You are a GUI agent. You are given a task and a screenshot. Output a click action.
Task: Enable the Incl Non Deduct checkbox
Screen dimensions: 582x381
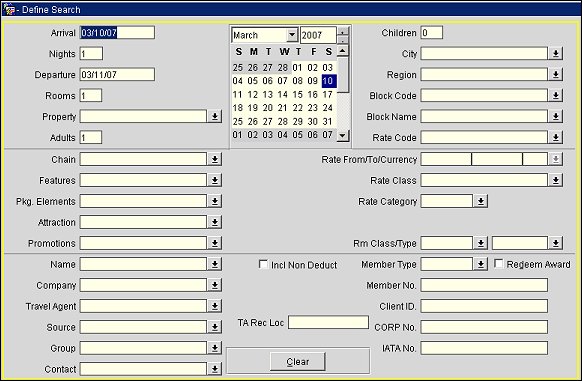(263, 264)
